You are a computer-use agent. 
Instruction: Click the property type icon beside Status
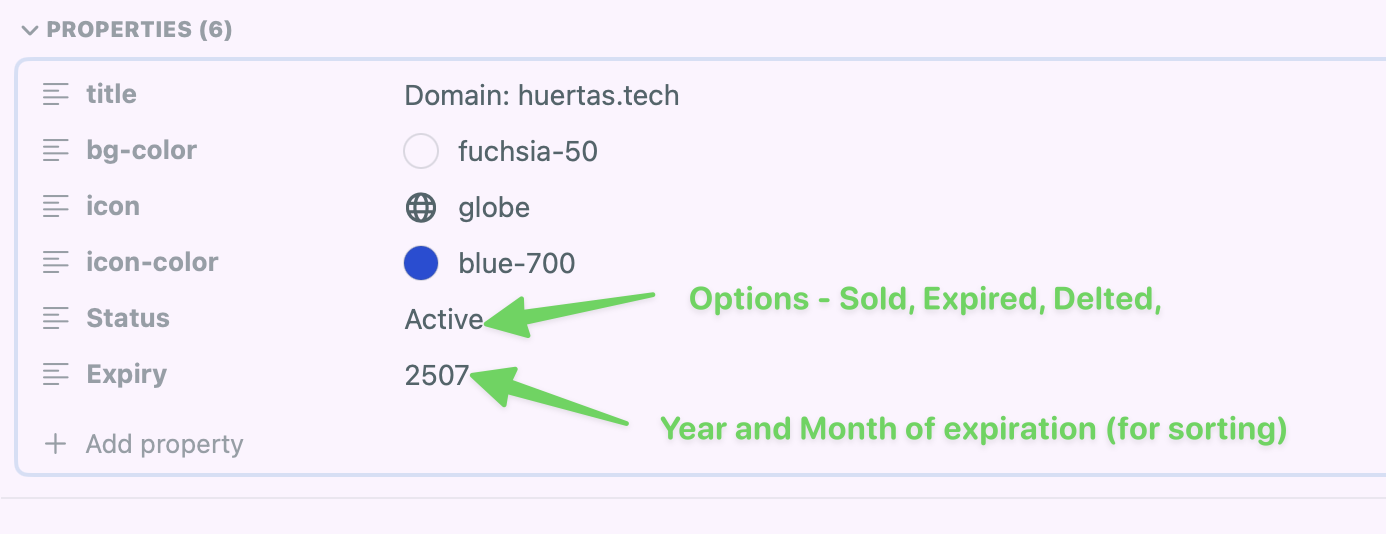pos(57,319)
